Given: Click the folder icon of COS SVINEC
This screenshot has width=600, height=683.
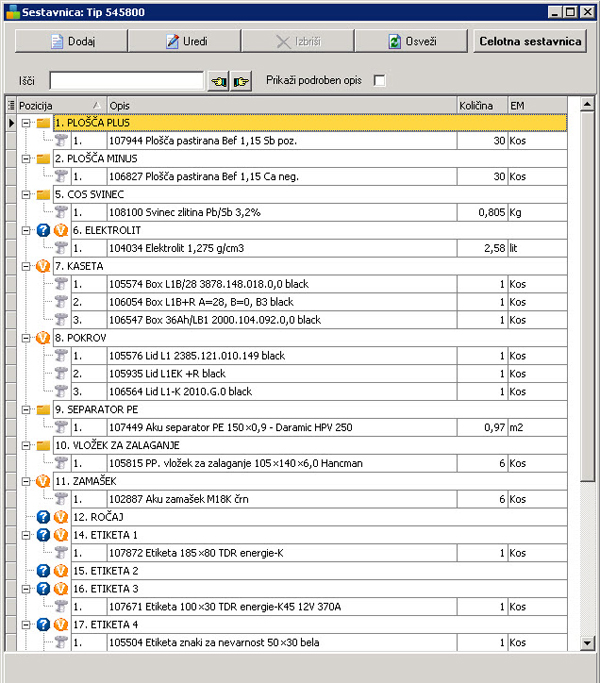Looking at the screenshot, I should (x=43, y=195).
